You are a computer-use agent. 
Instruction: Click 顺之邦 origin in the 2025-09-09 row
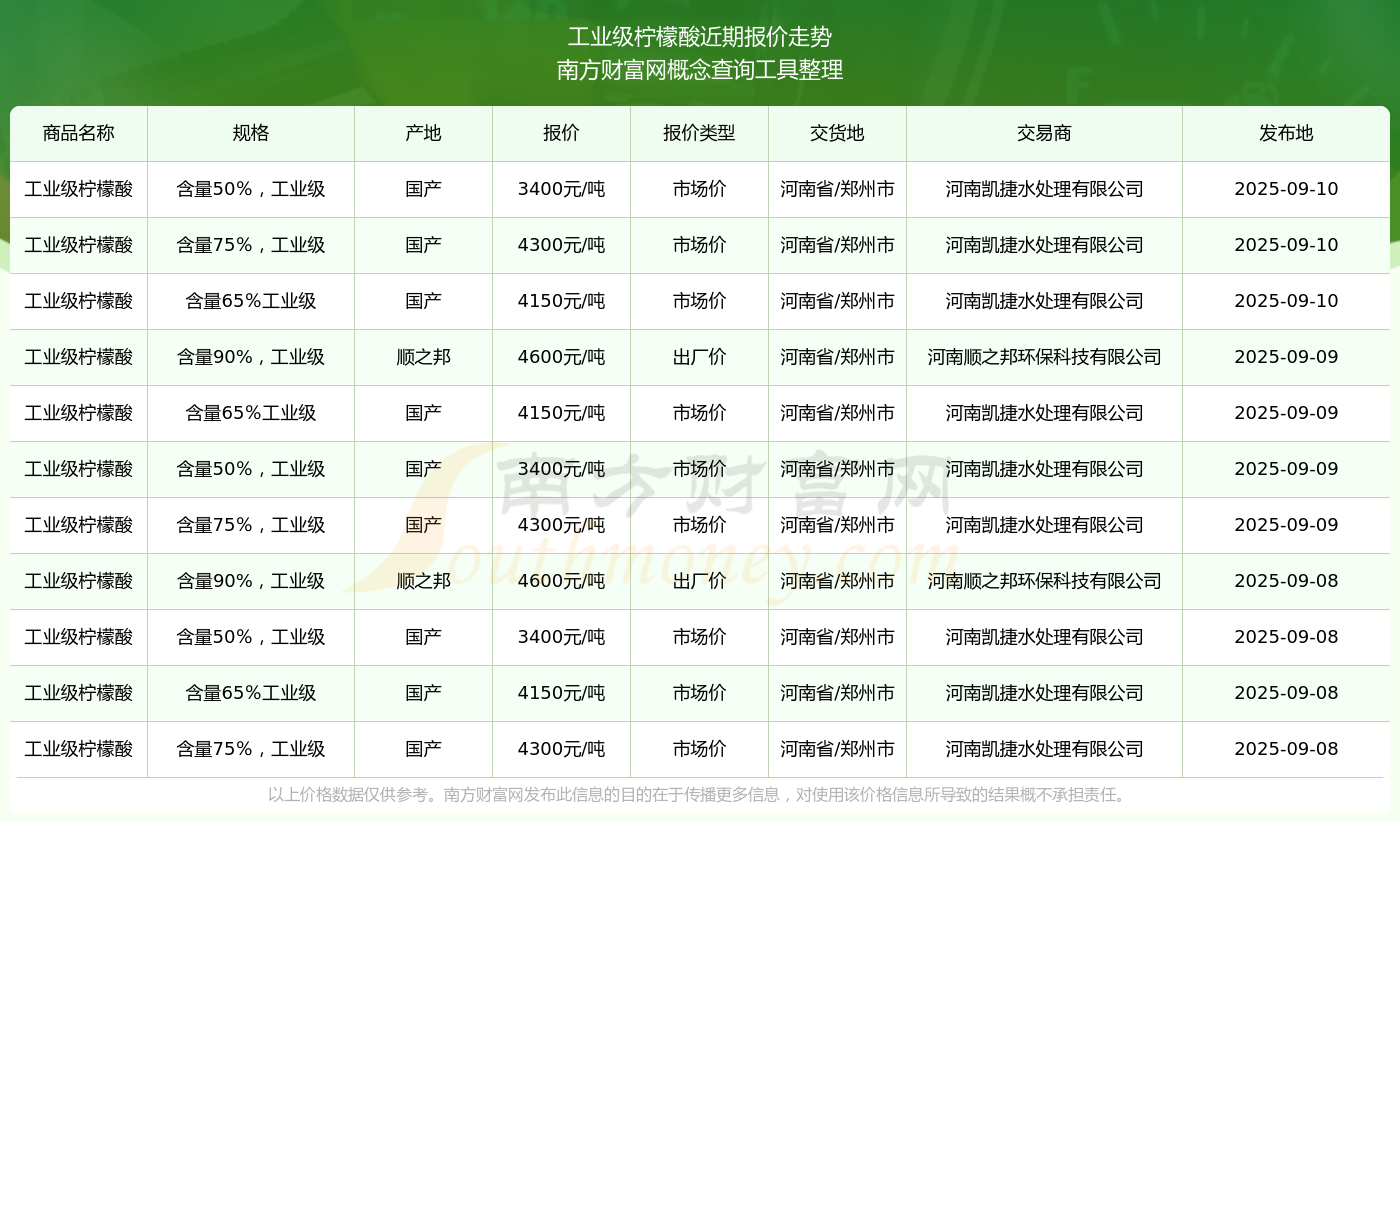pyautogui.click(x=423, y=357)
